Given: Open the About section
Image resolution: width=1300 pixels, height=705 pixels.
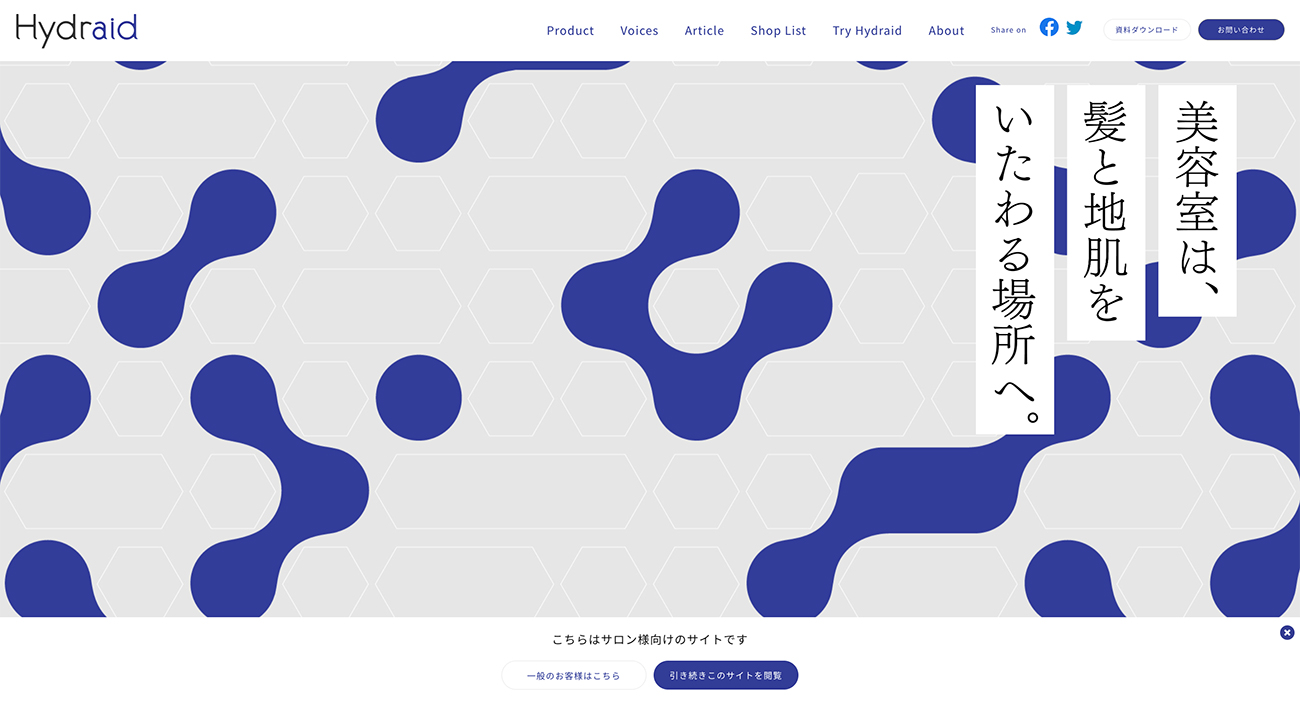Looking at the screenshot, I should click(946, 31).
